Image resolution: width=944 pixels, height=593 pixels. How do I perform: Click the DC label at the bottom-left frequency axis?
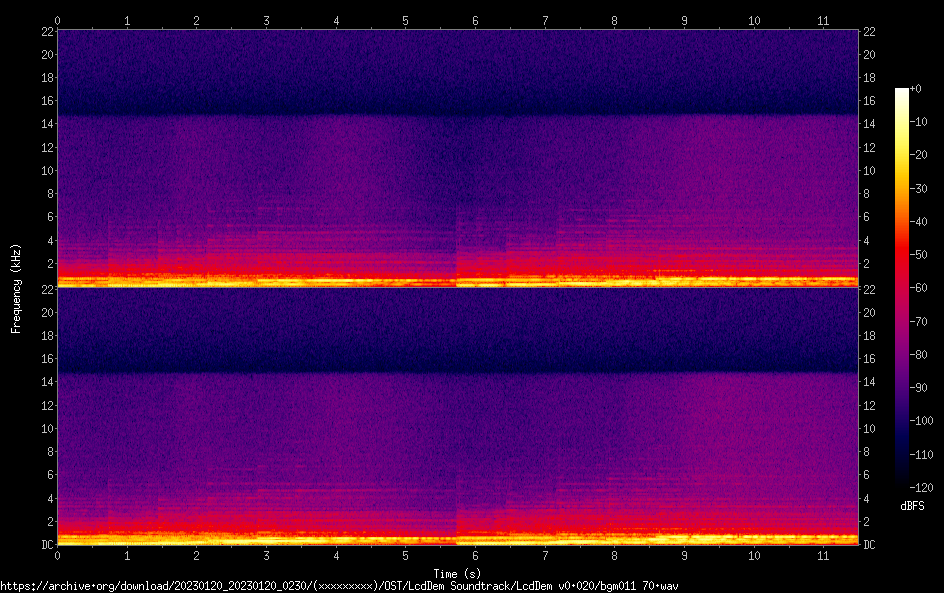(46, 544)
